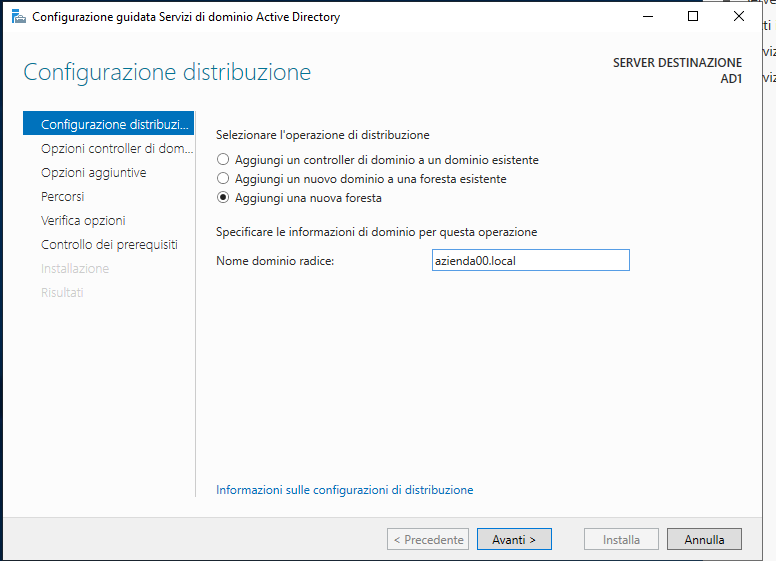The height and width of the screenshot is (561, 776).
Task: Click the wizard icon in title bar
Action: pyautogui.click(x=18, y=17)
